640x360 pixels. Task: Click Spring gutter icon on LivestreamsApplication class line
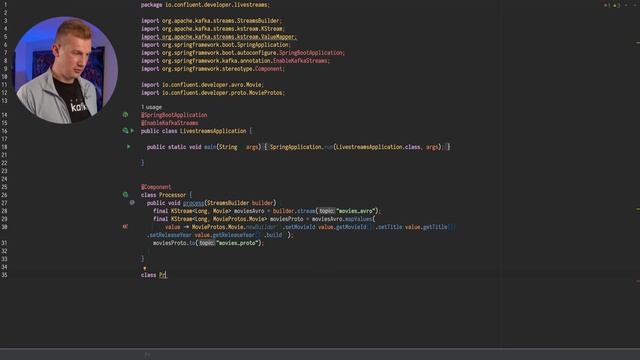point(125,131)
